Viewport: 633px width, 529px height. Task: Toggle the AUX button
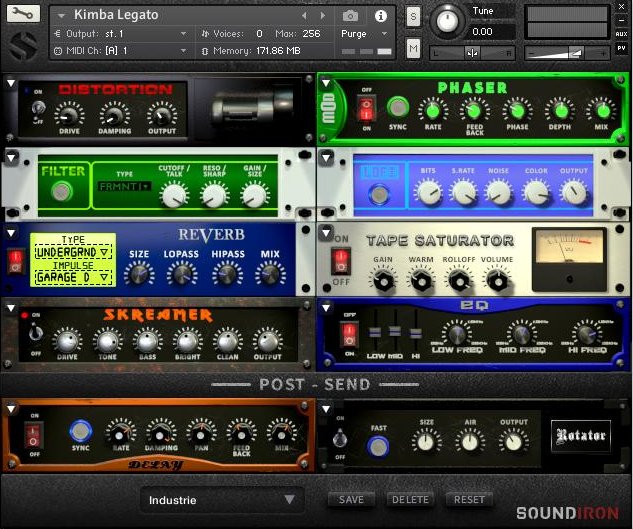[621, 34]
